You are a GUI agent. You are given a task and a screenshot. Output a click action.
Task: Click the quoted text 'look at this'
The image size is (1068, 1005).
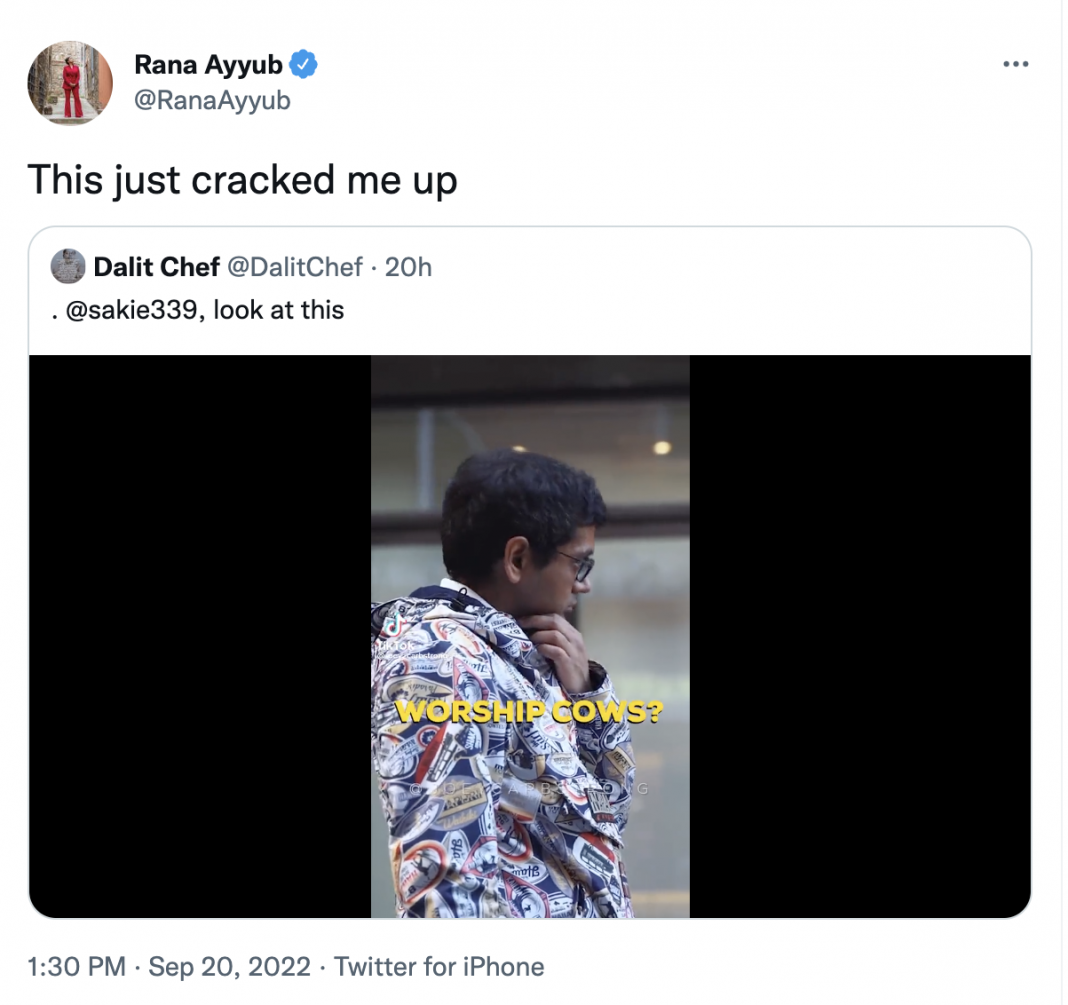[x=279, y=310]
